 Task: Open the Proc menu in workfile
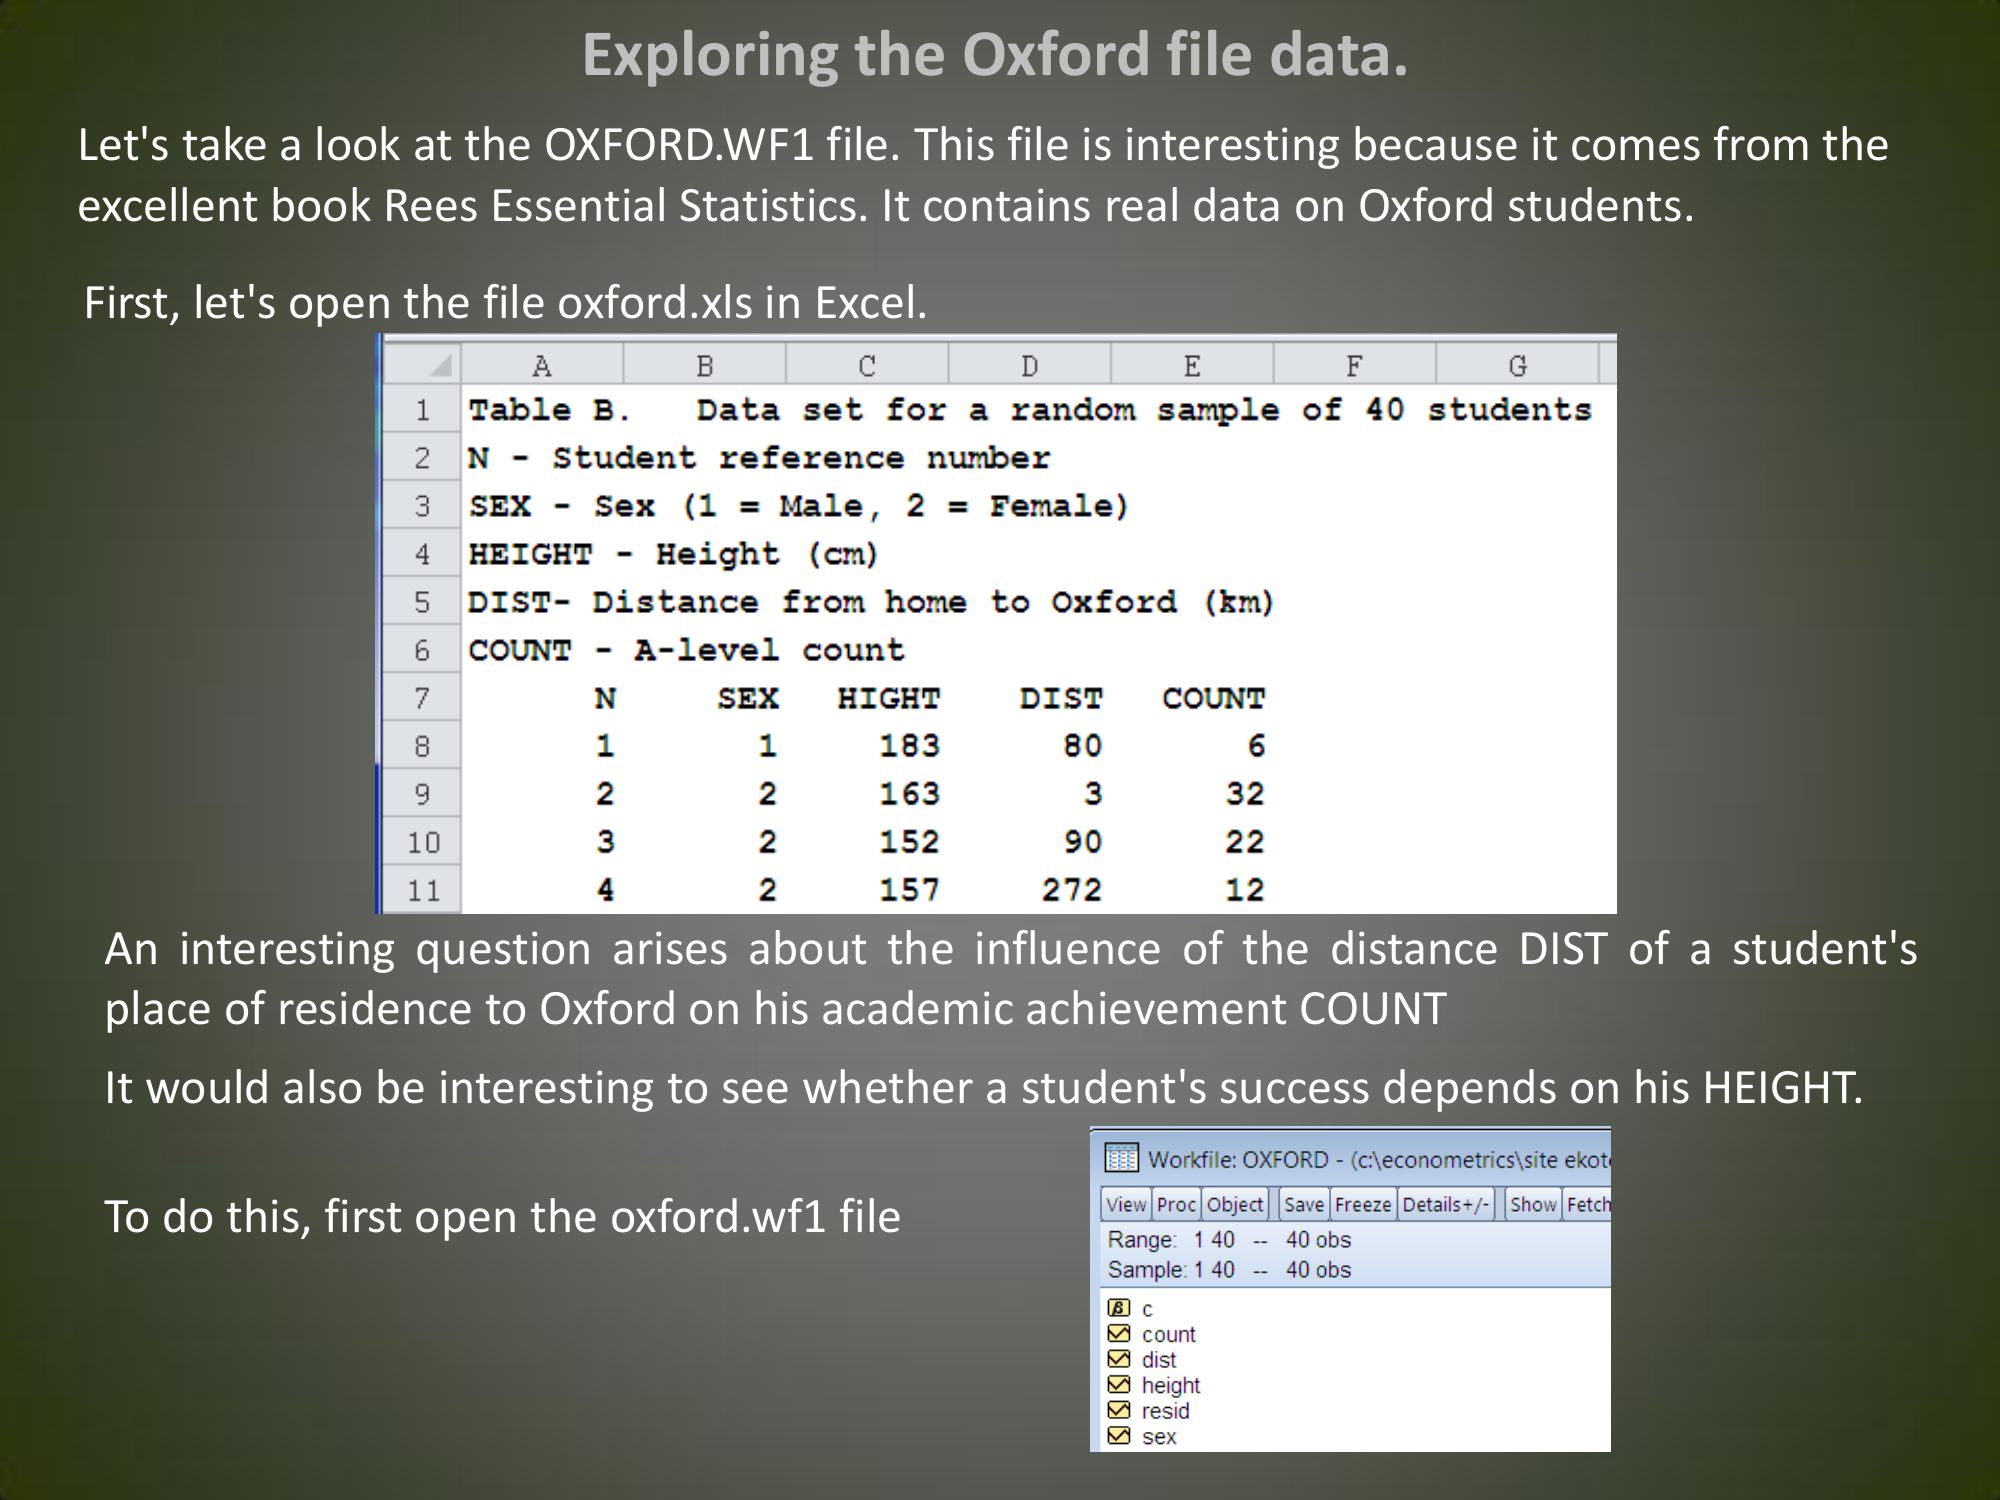1176,1204
